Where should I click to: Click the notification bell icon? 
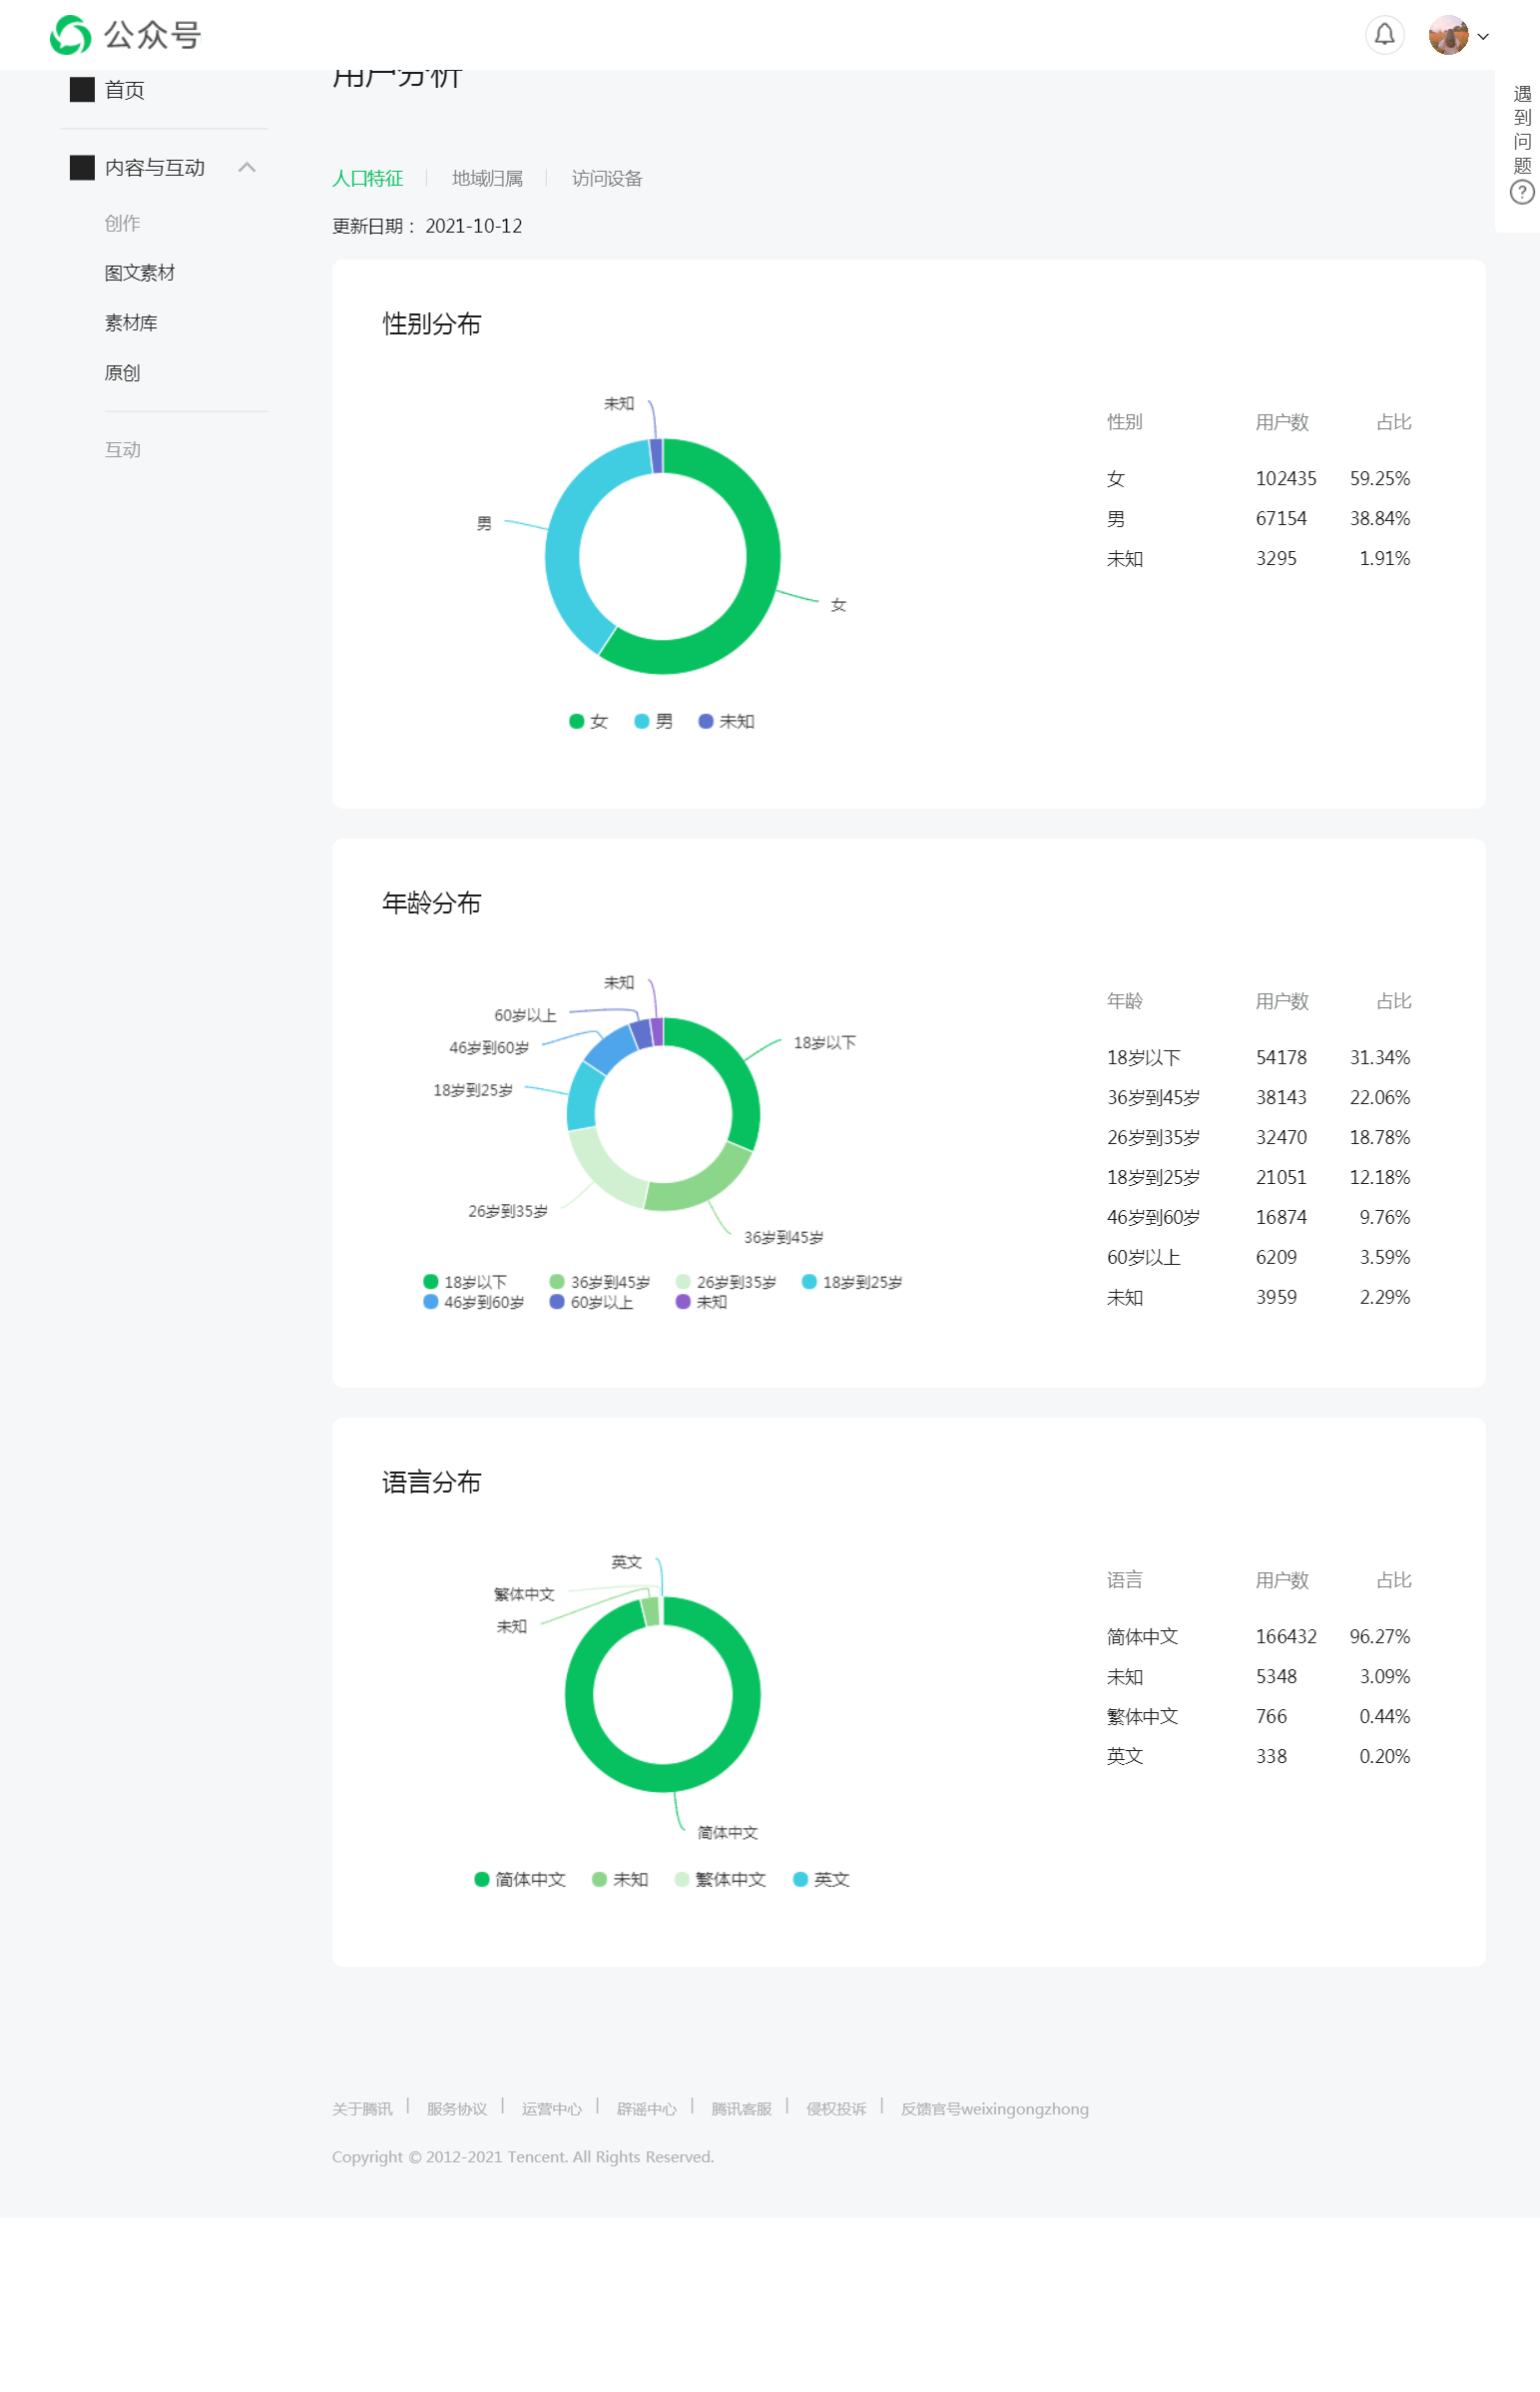point(1384,35)
